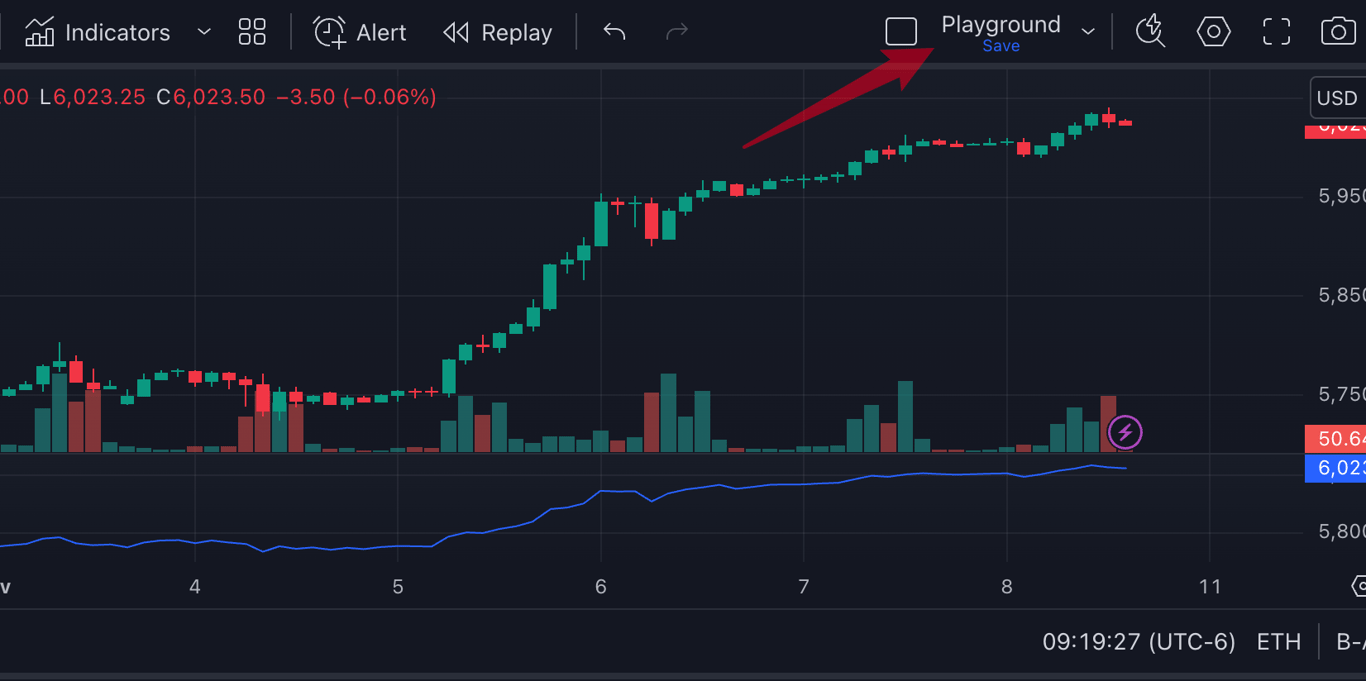Save the Playground layout

click(x=1001, y=46)
